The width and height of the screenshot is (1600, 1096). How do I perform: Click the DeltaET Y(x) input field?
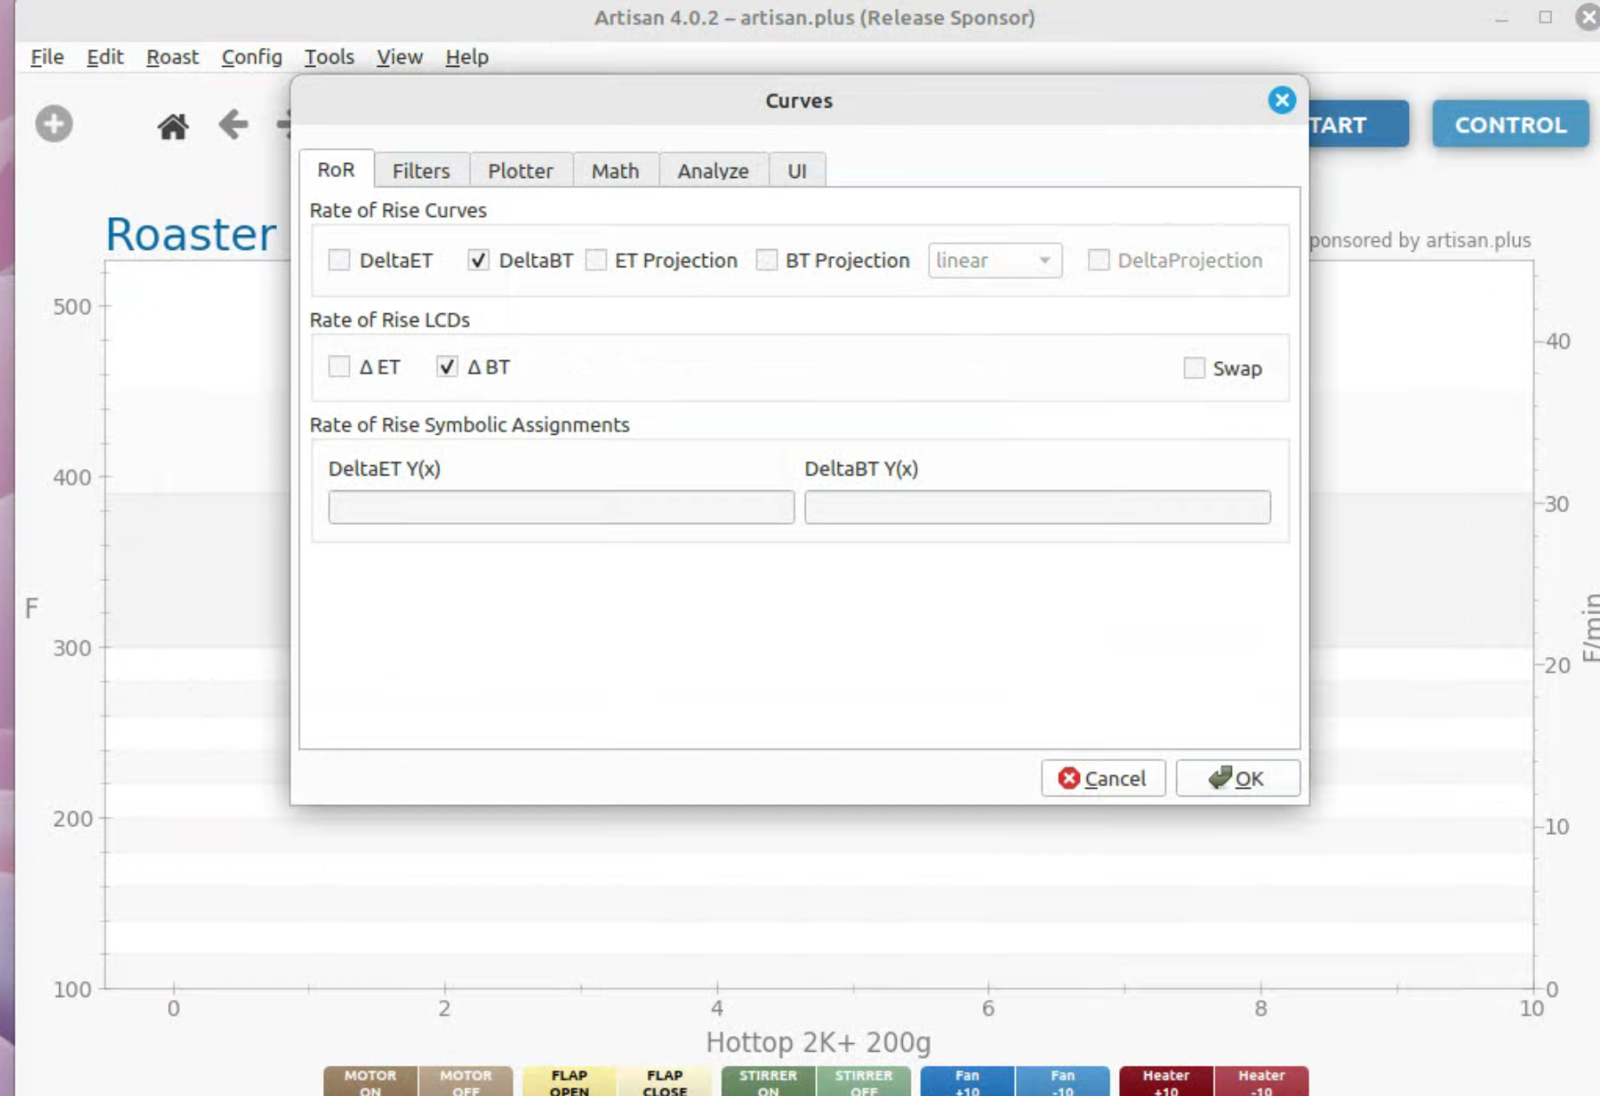561,507
